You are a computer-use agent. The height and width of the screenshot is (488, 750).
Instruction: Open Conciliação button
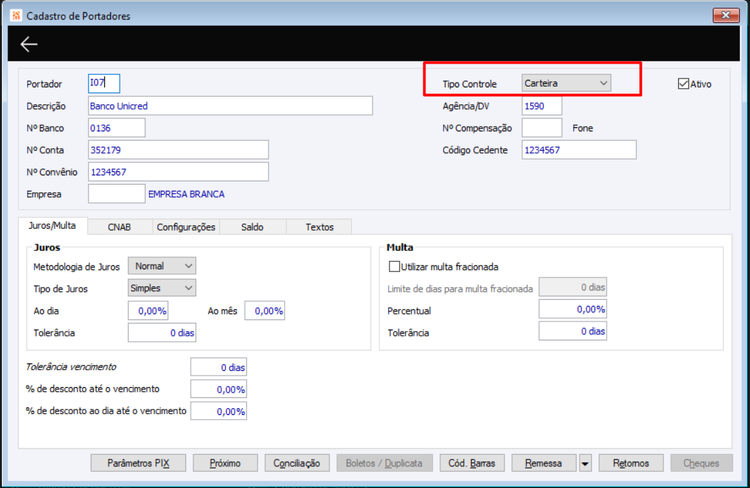pyautogui.click(x=297, y=463)
